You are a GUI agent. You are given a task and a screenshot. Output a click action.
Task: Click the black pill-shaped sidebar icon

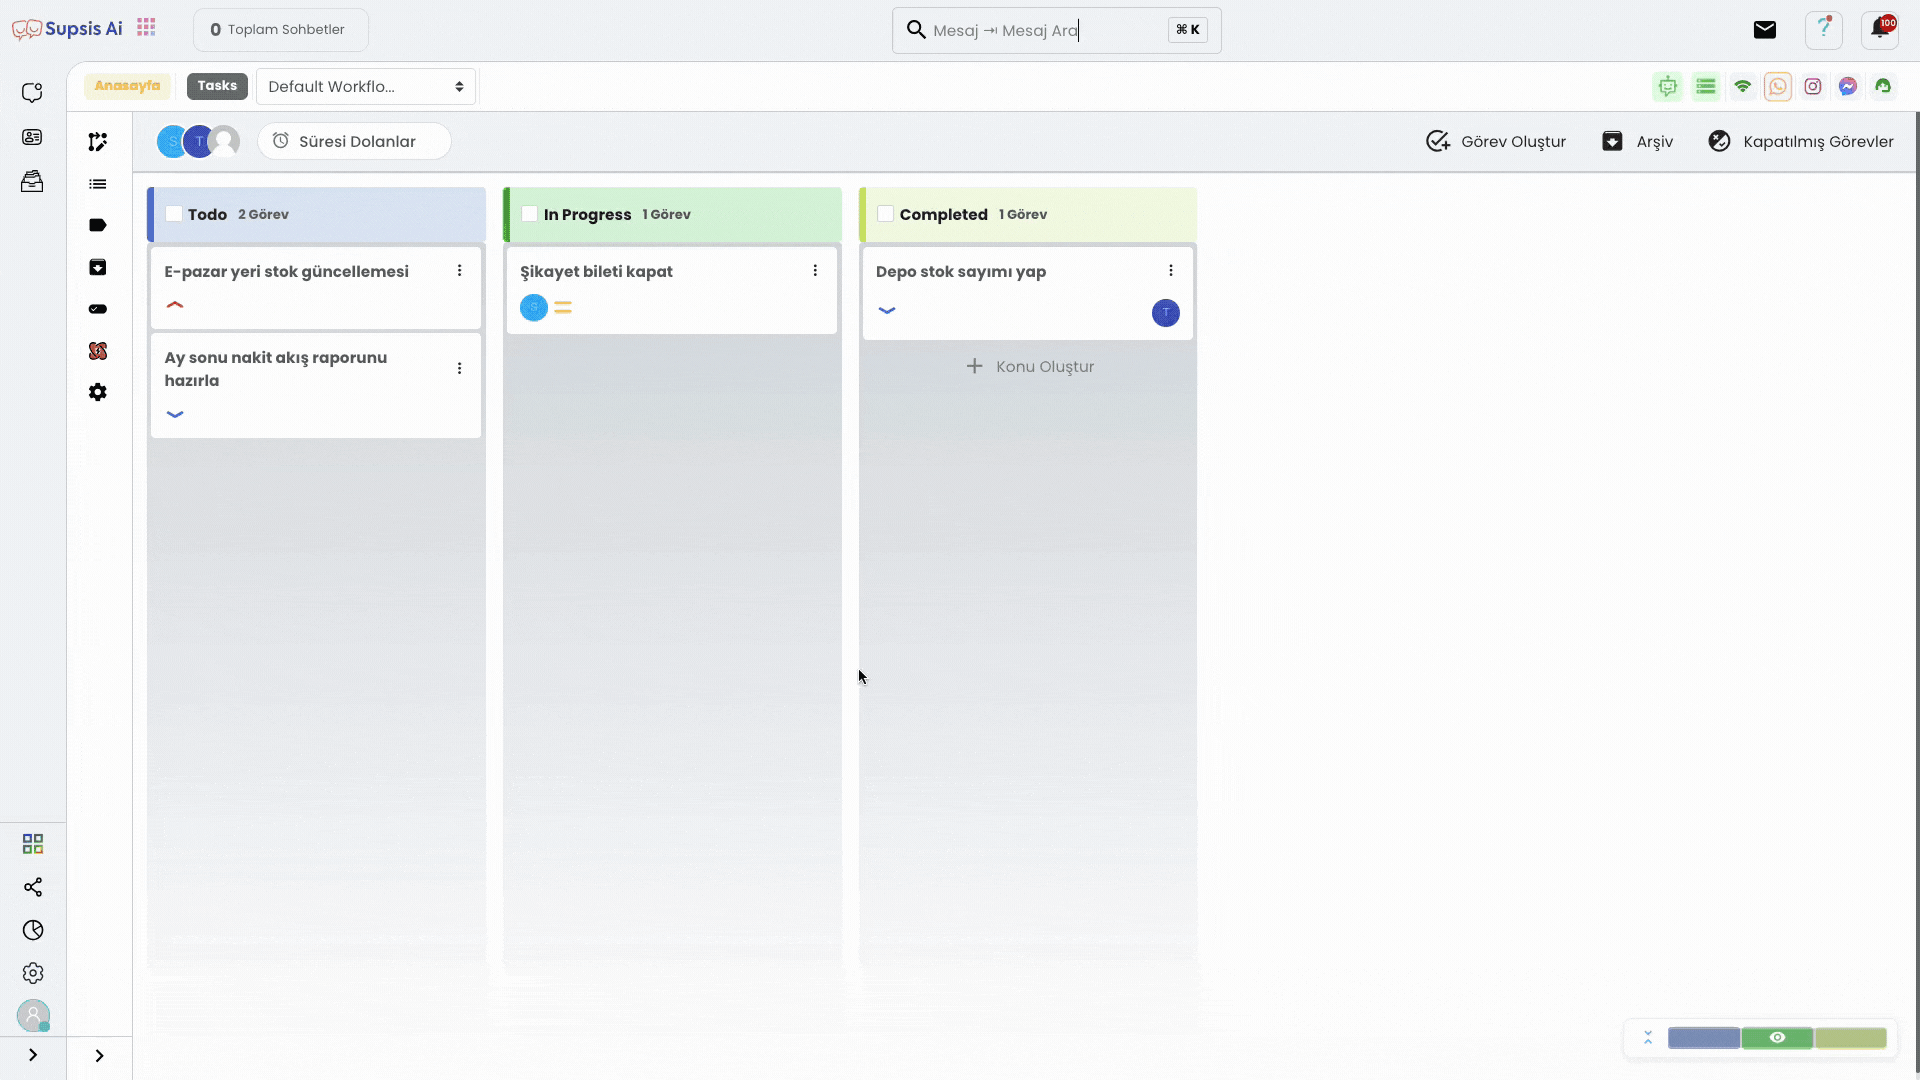click(x=98, y=309)
